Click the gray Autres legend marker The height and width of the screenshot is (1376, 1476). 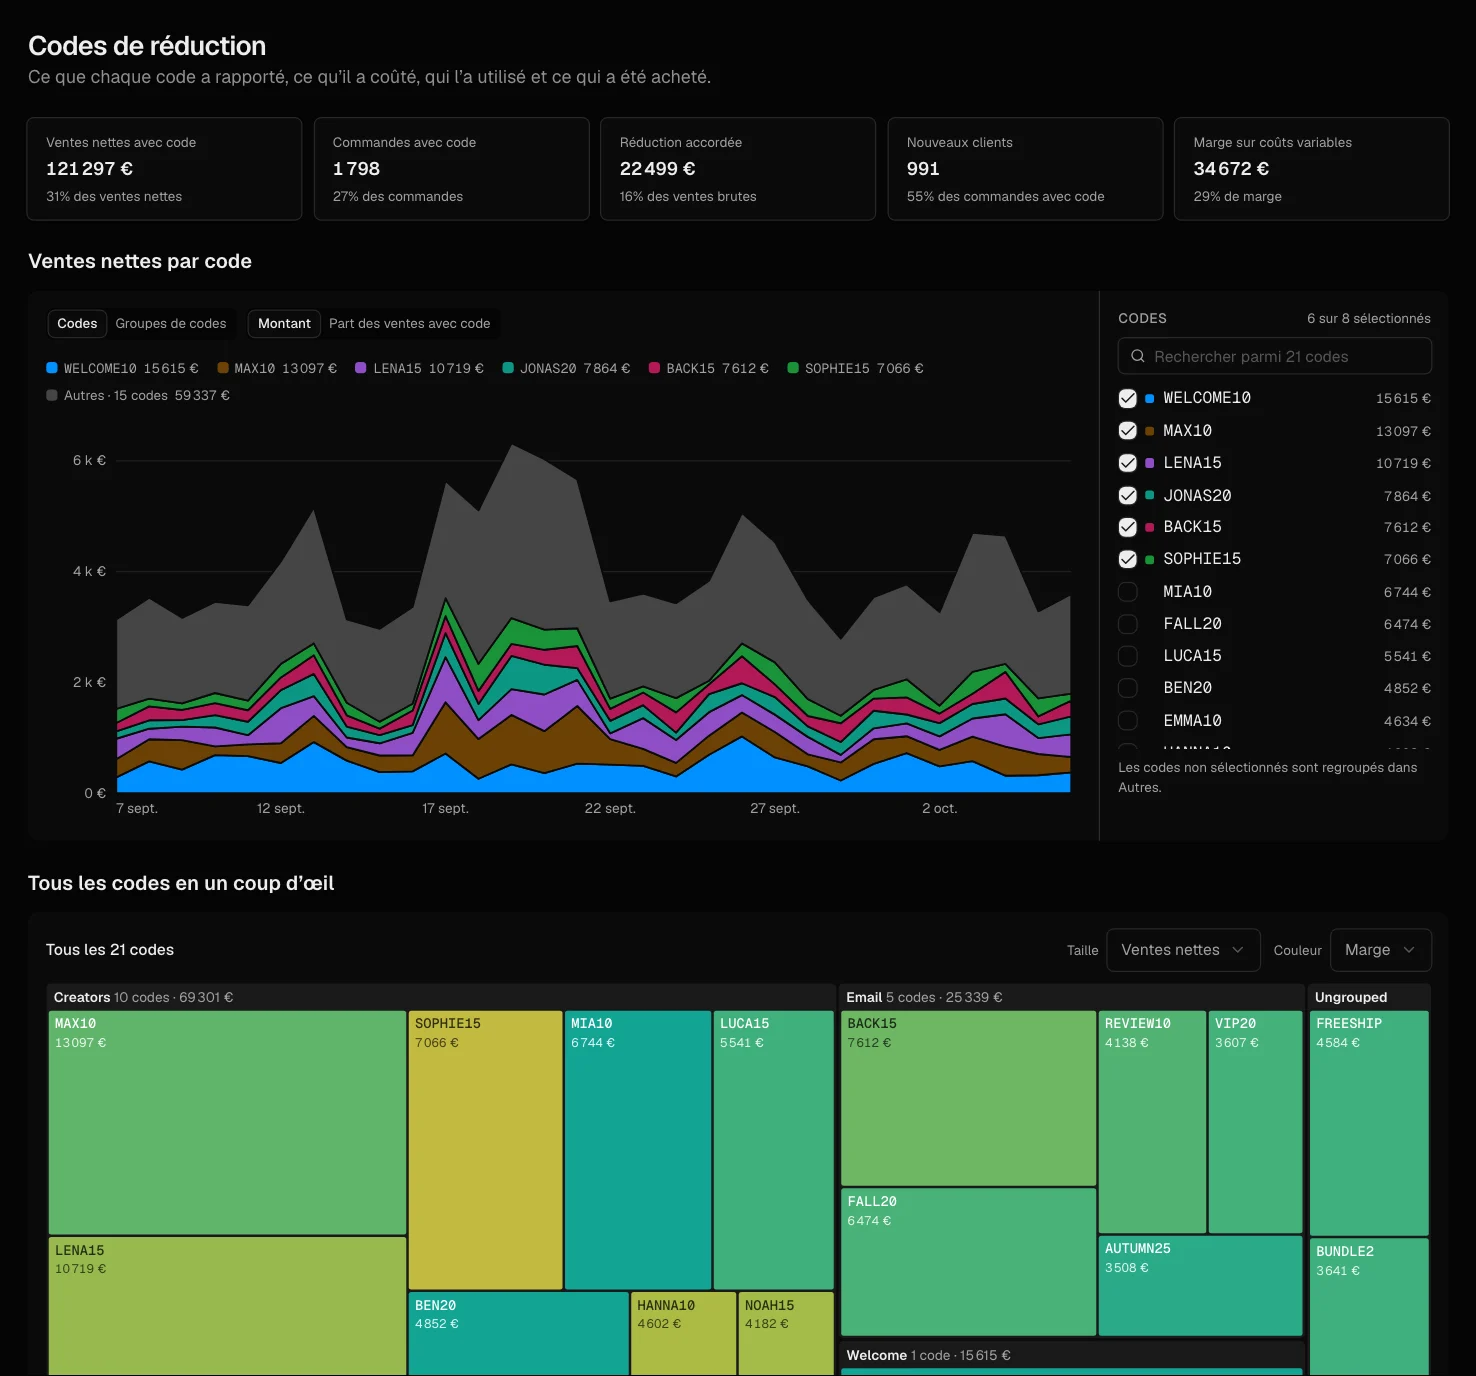[x=52, y=395]
